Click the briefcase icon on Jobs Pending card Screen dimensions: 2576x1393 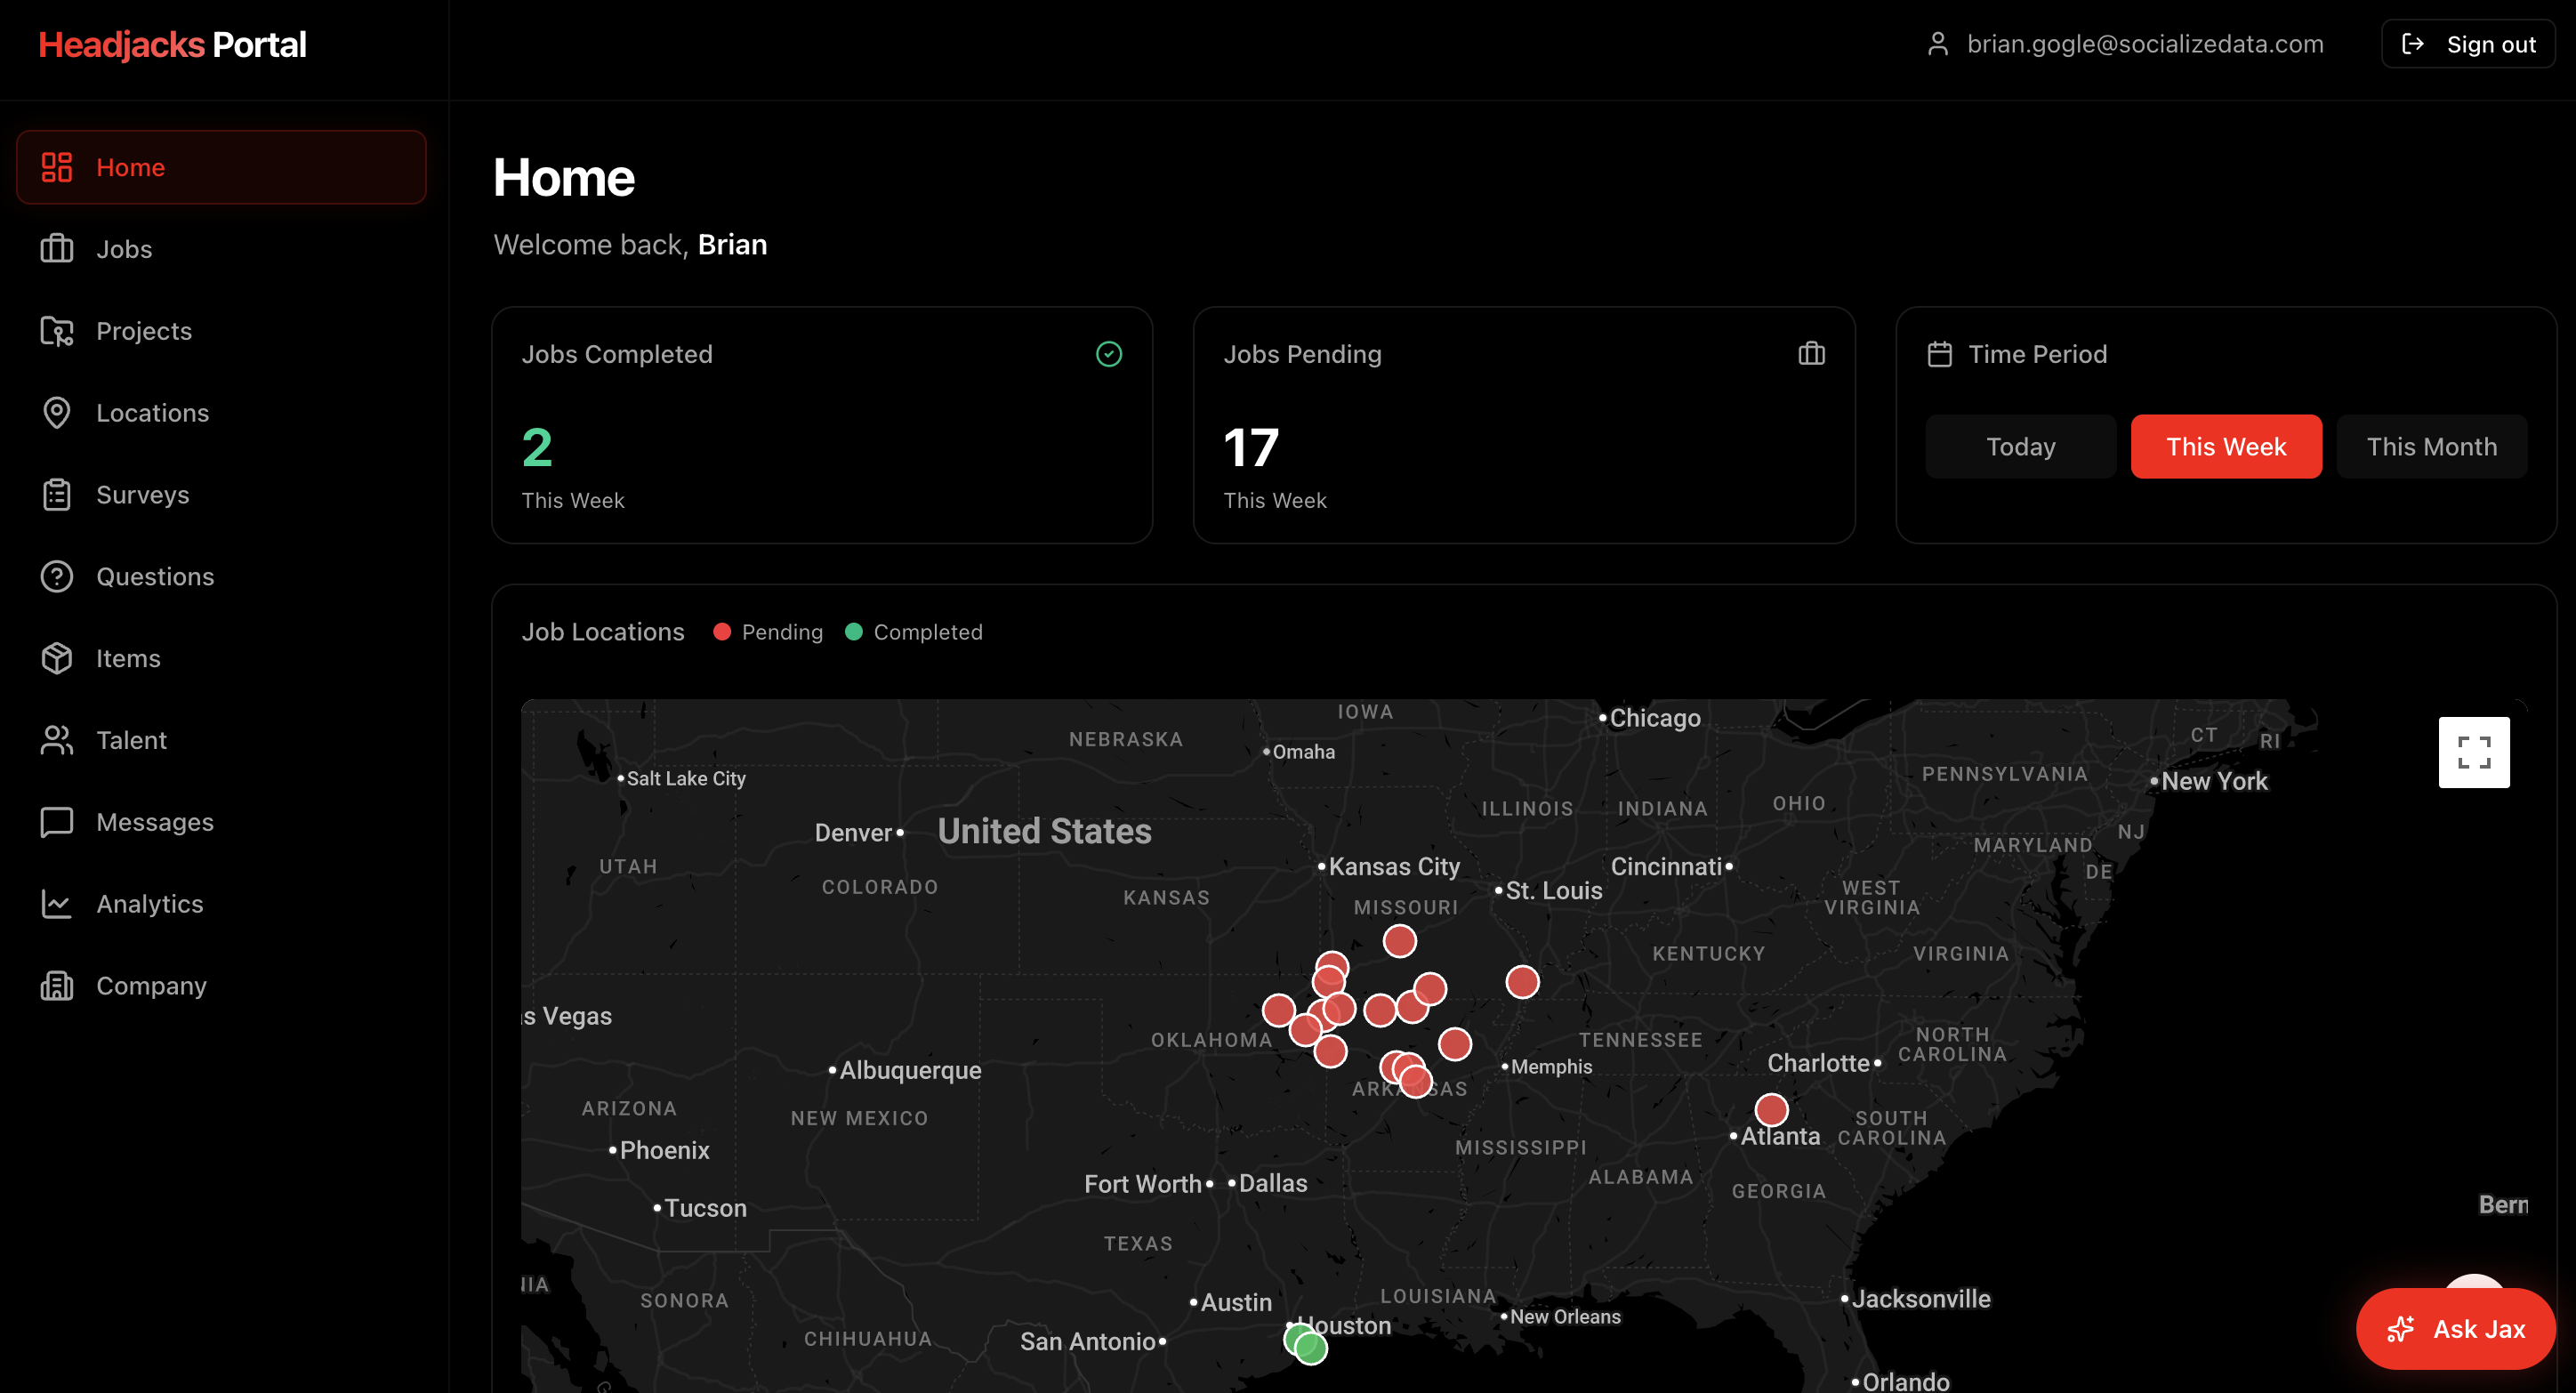click(1812, 354)
